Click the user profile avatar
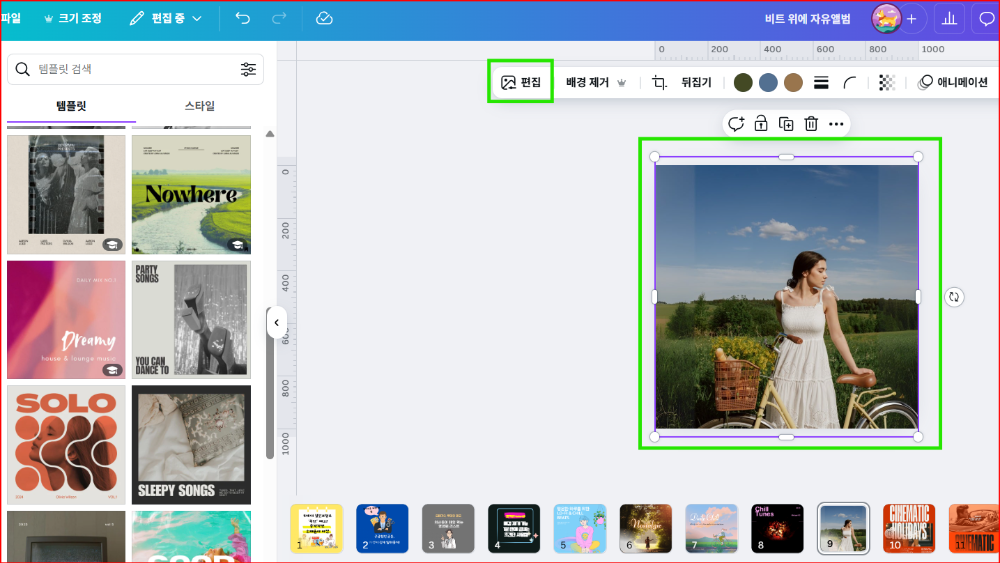Image resolution: width=1000 pixels, height=563 pixels. tap(886, 18)
